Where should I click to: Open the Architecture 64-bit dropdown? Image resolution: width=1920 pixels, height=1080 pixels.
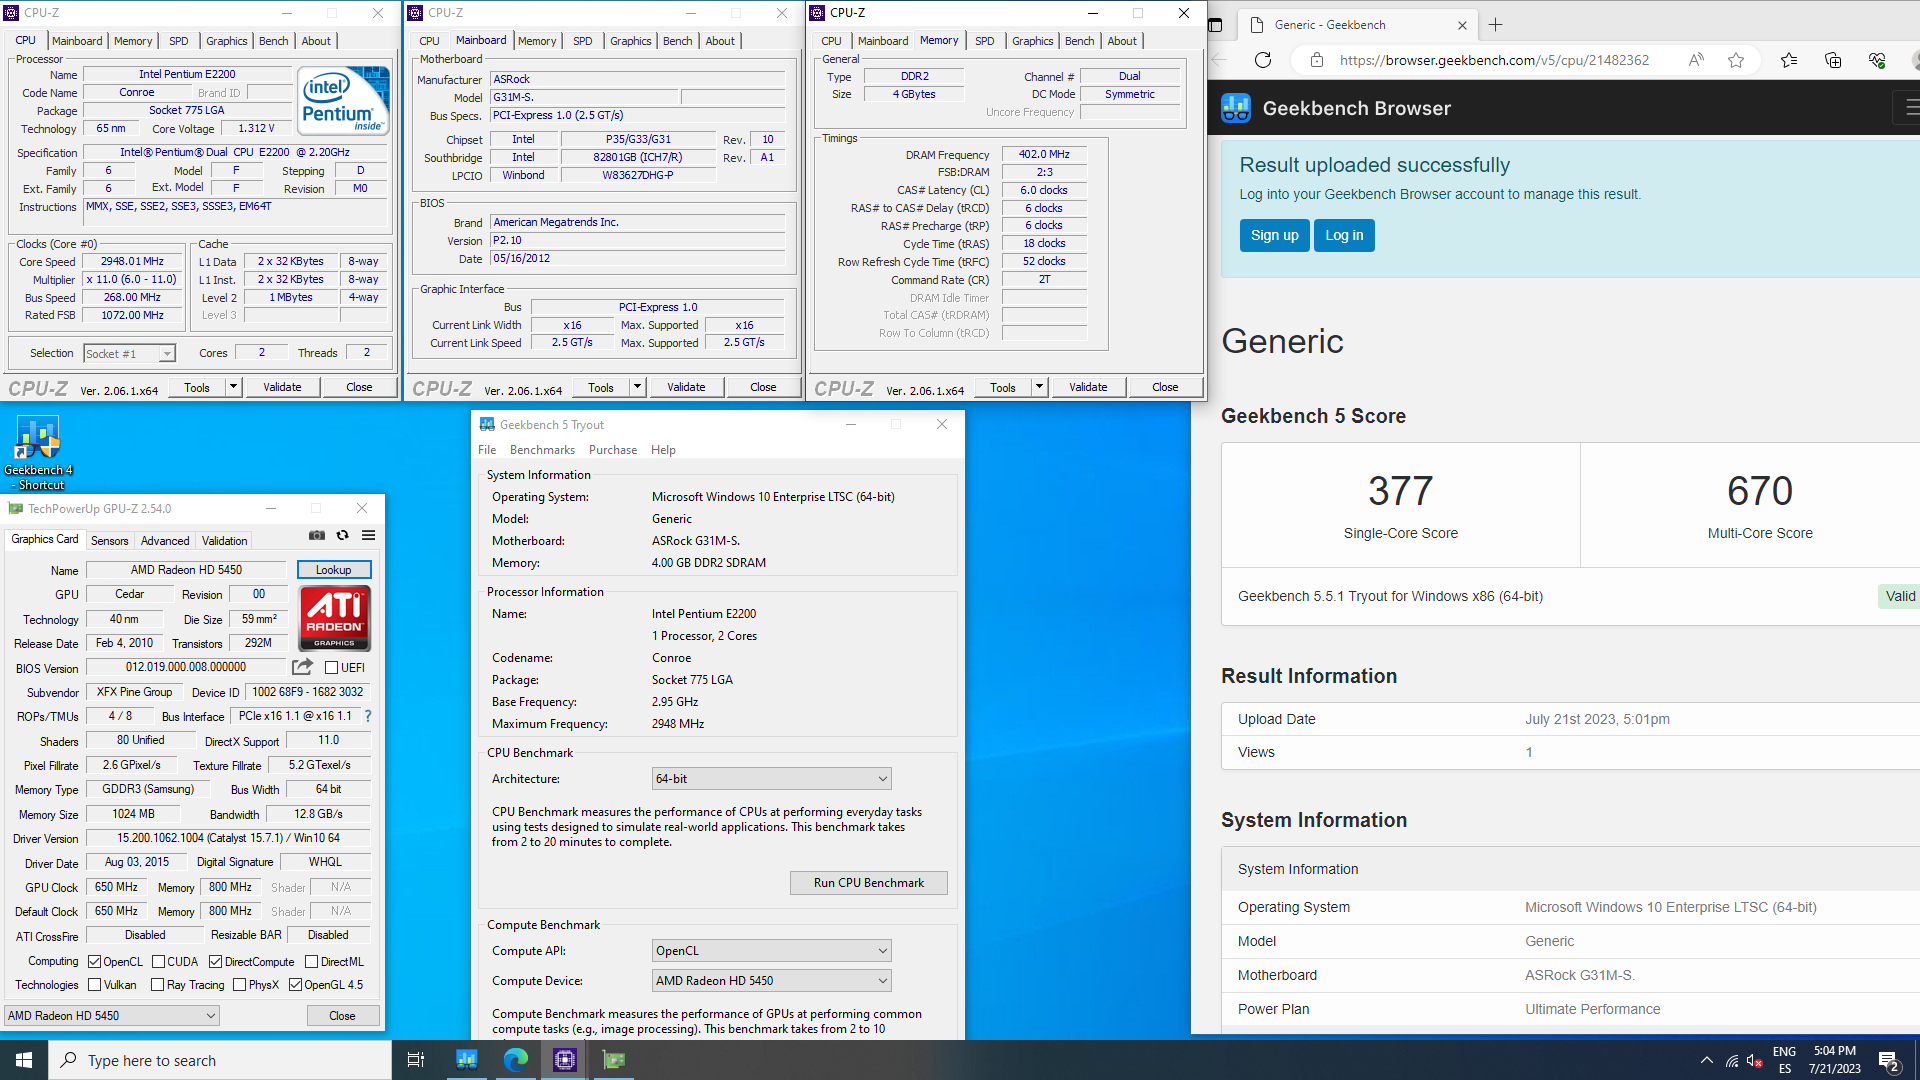coord(771,779)
